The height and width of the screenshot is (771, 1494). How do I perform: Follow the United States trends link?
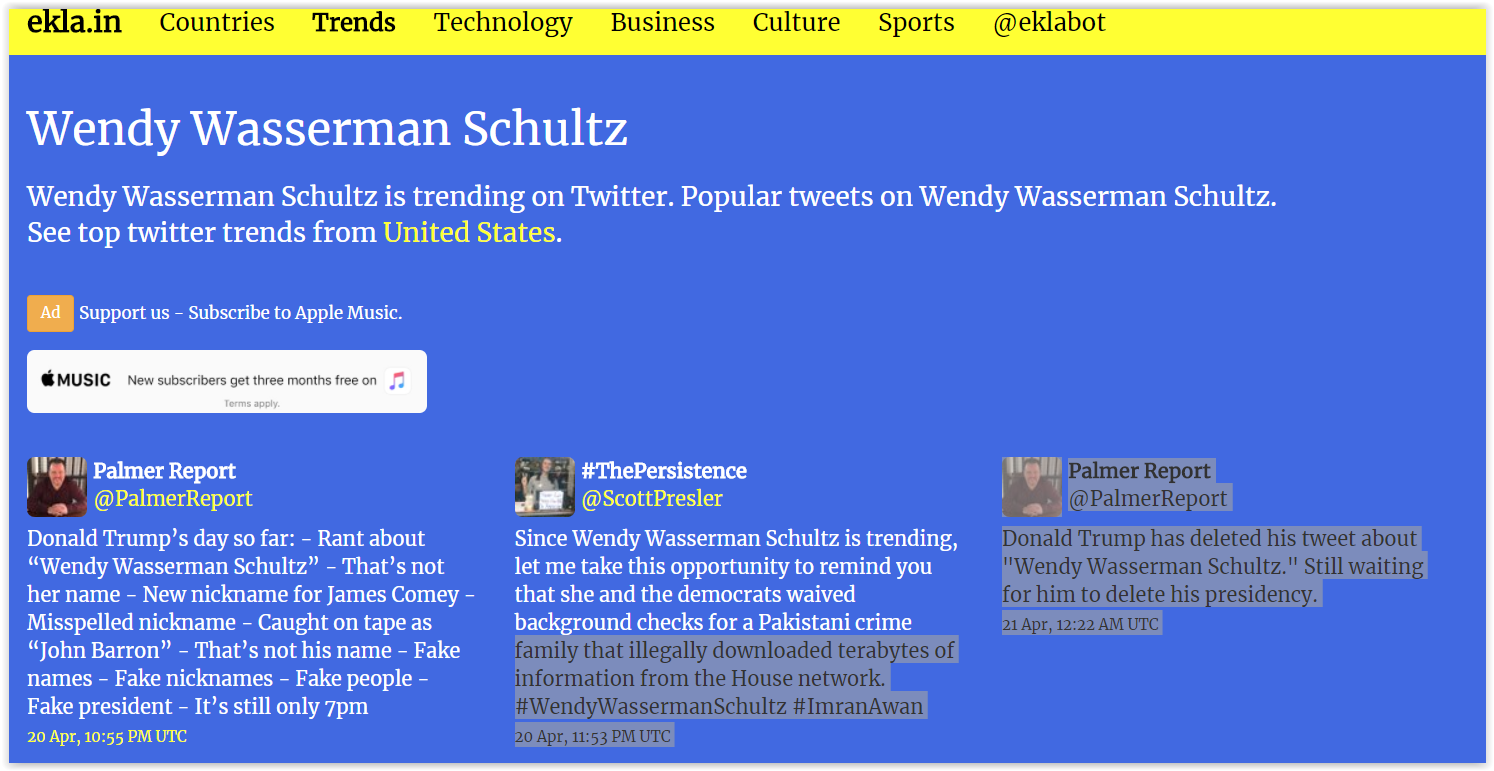469,232
